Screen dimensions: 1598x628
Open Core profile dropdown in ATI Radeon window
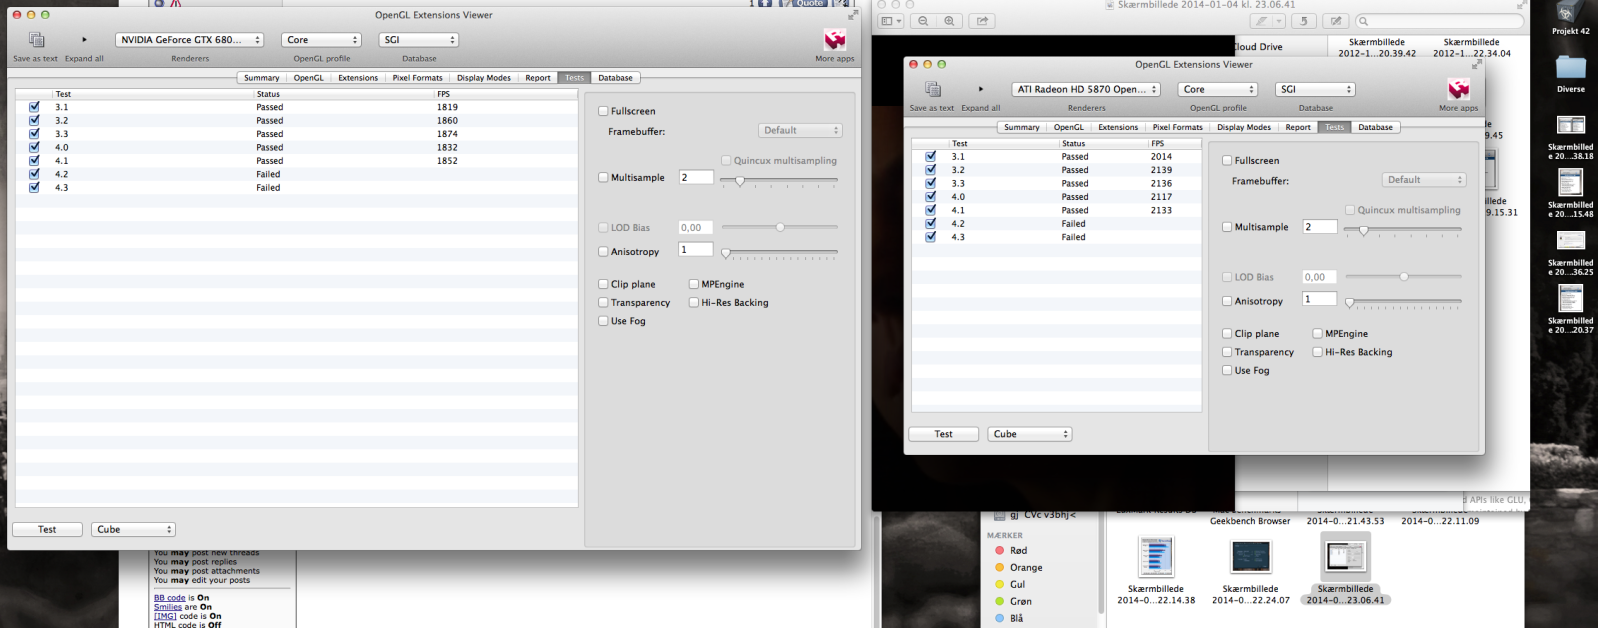tap(1218, 89)
